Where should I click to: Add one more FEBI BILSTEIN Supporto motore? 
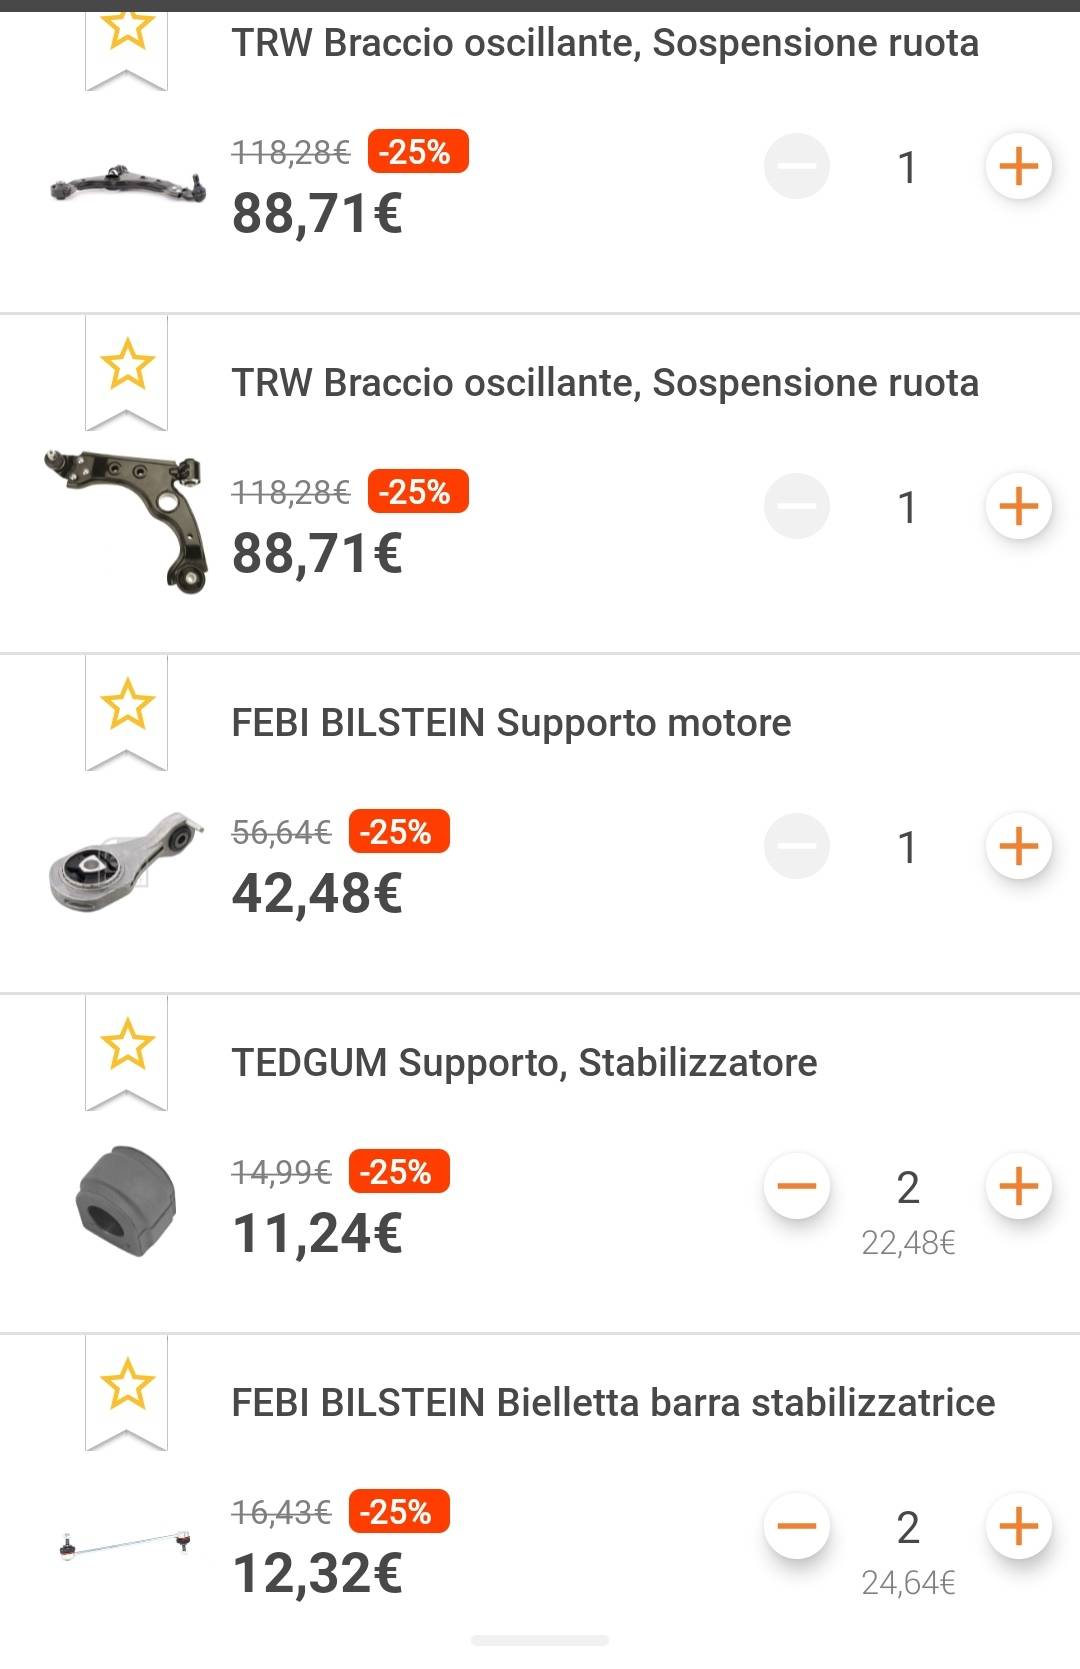[x=1018, y=847]
